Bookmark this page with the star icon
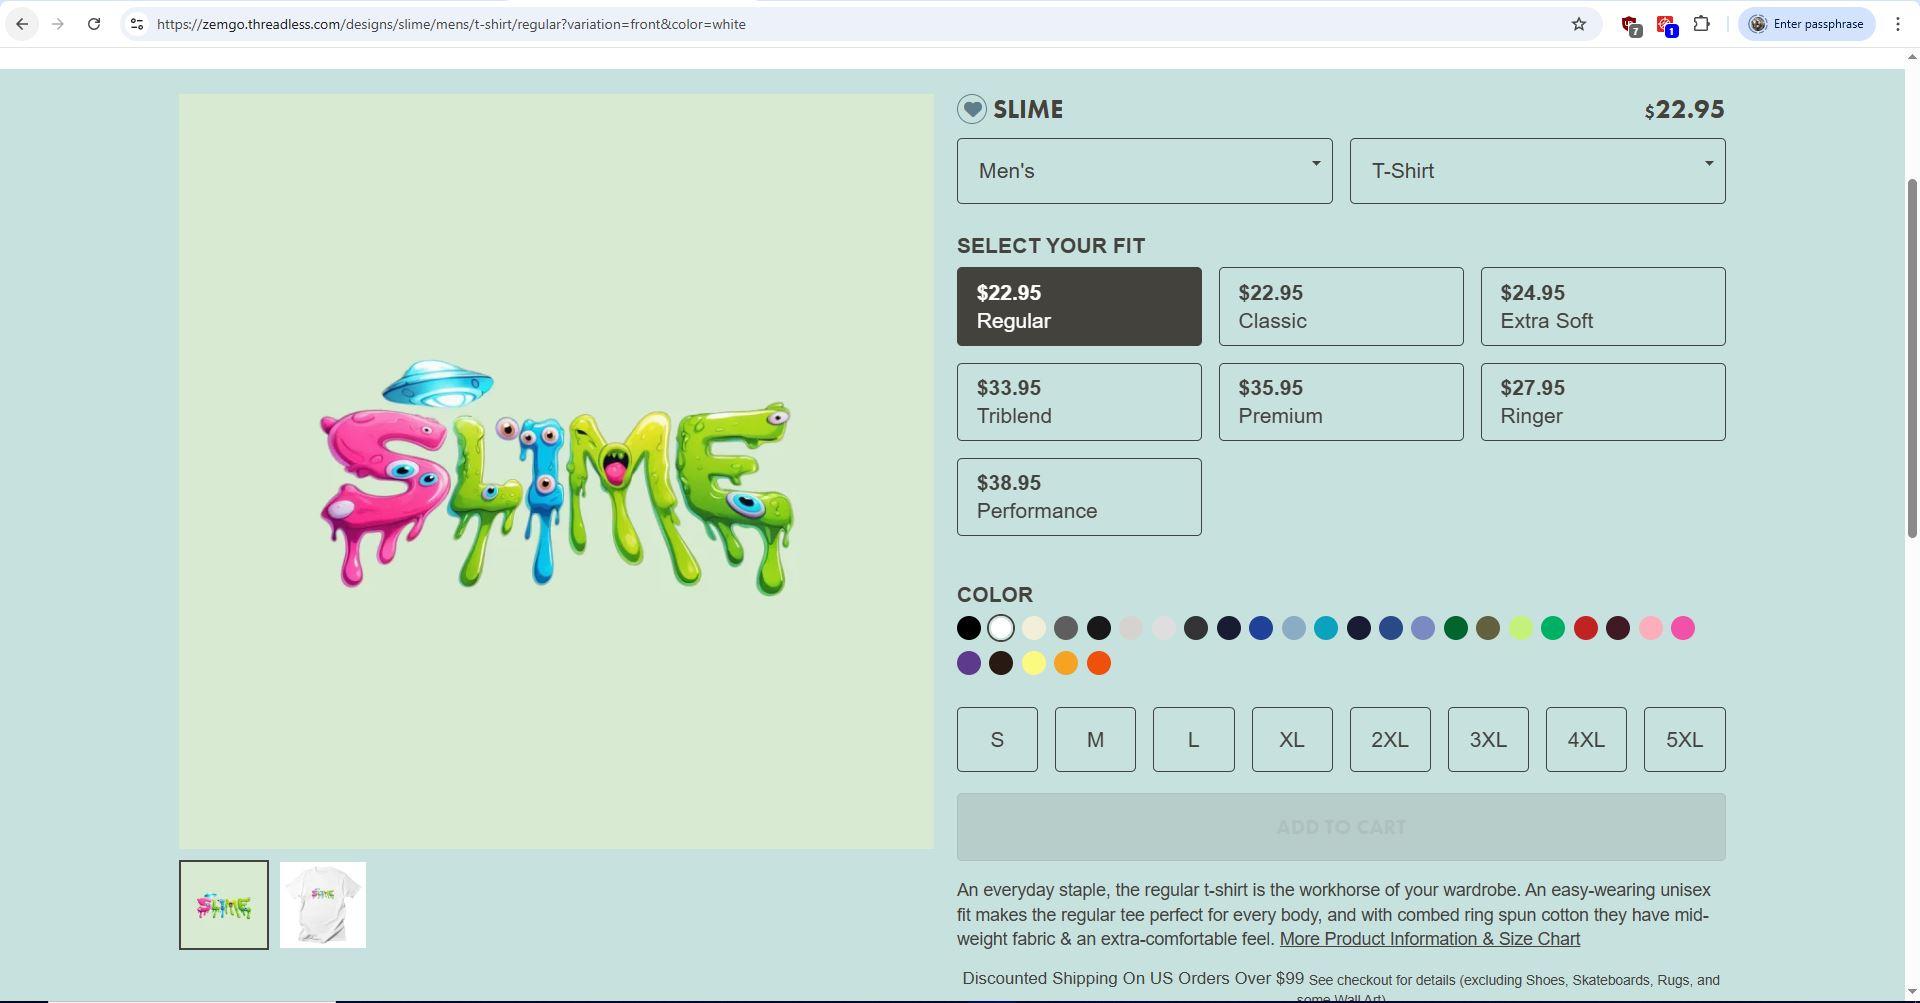1920x1003 pixels. 1578,24
